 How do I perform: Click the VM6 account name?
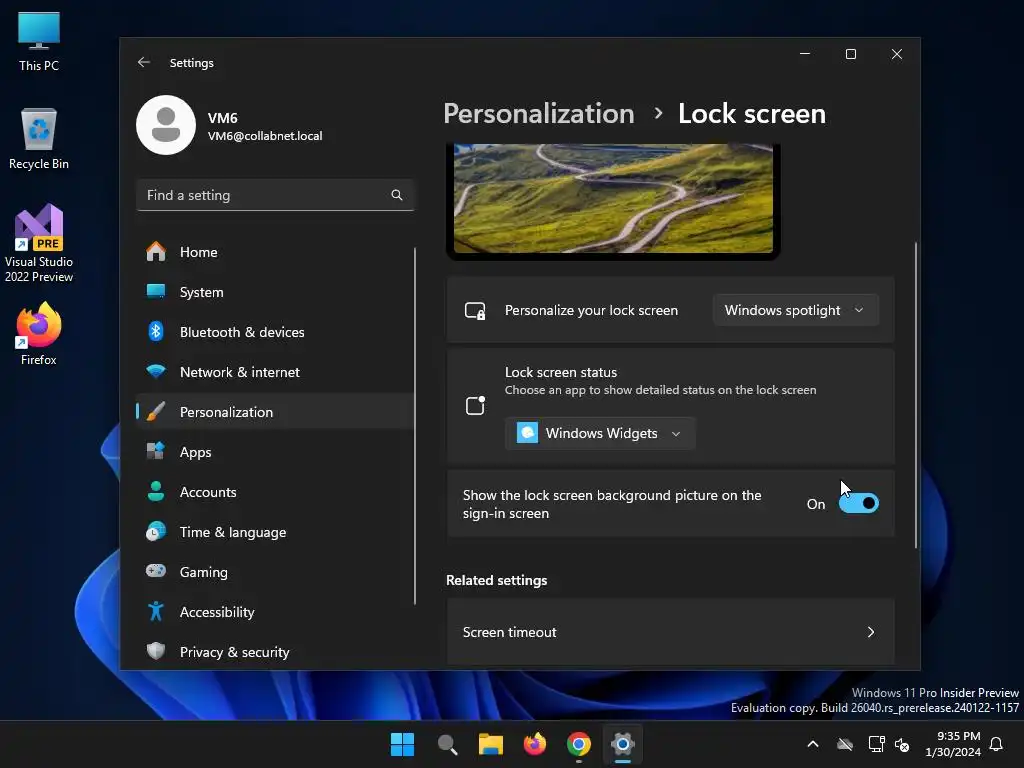pos(223,118)
